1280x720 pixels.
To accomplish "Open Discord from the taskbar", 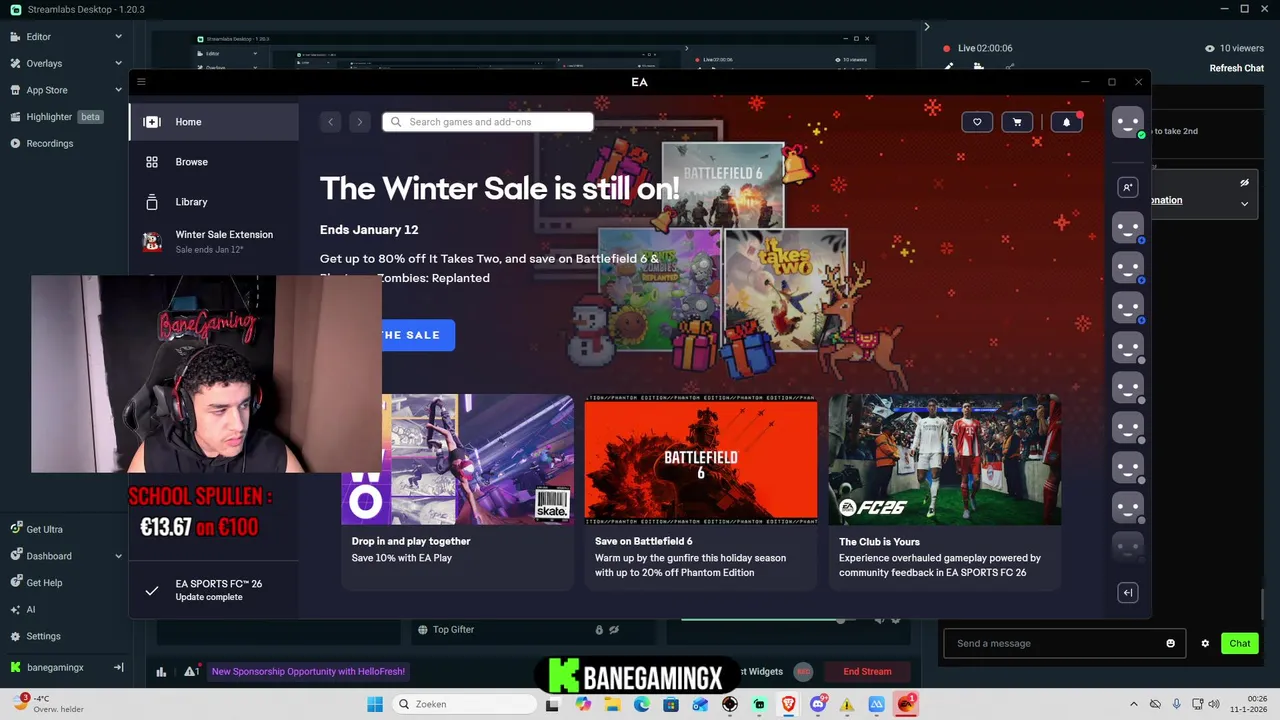I will (818, 704).
